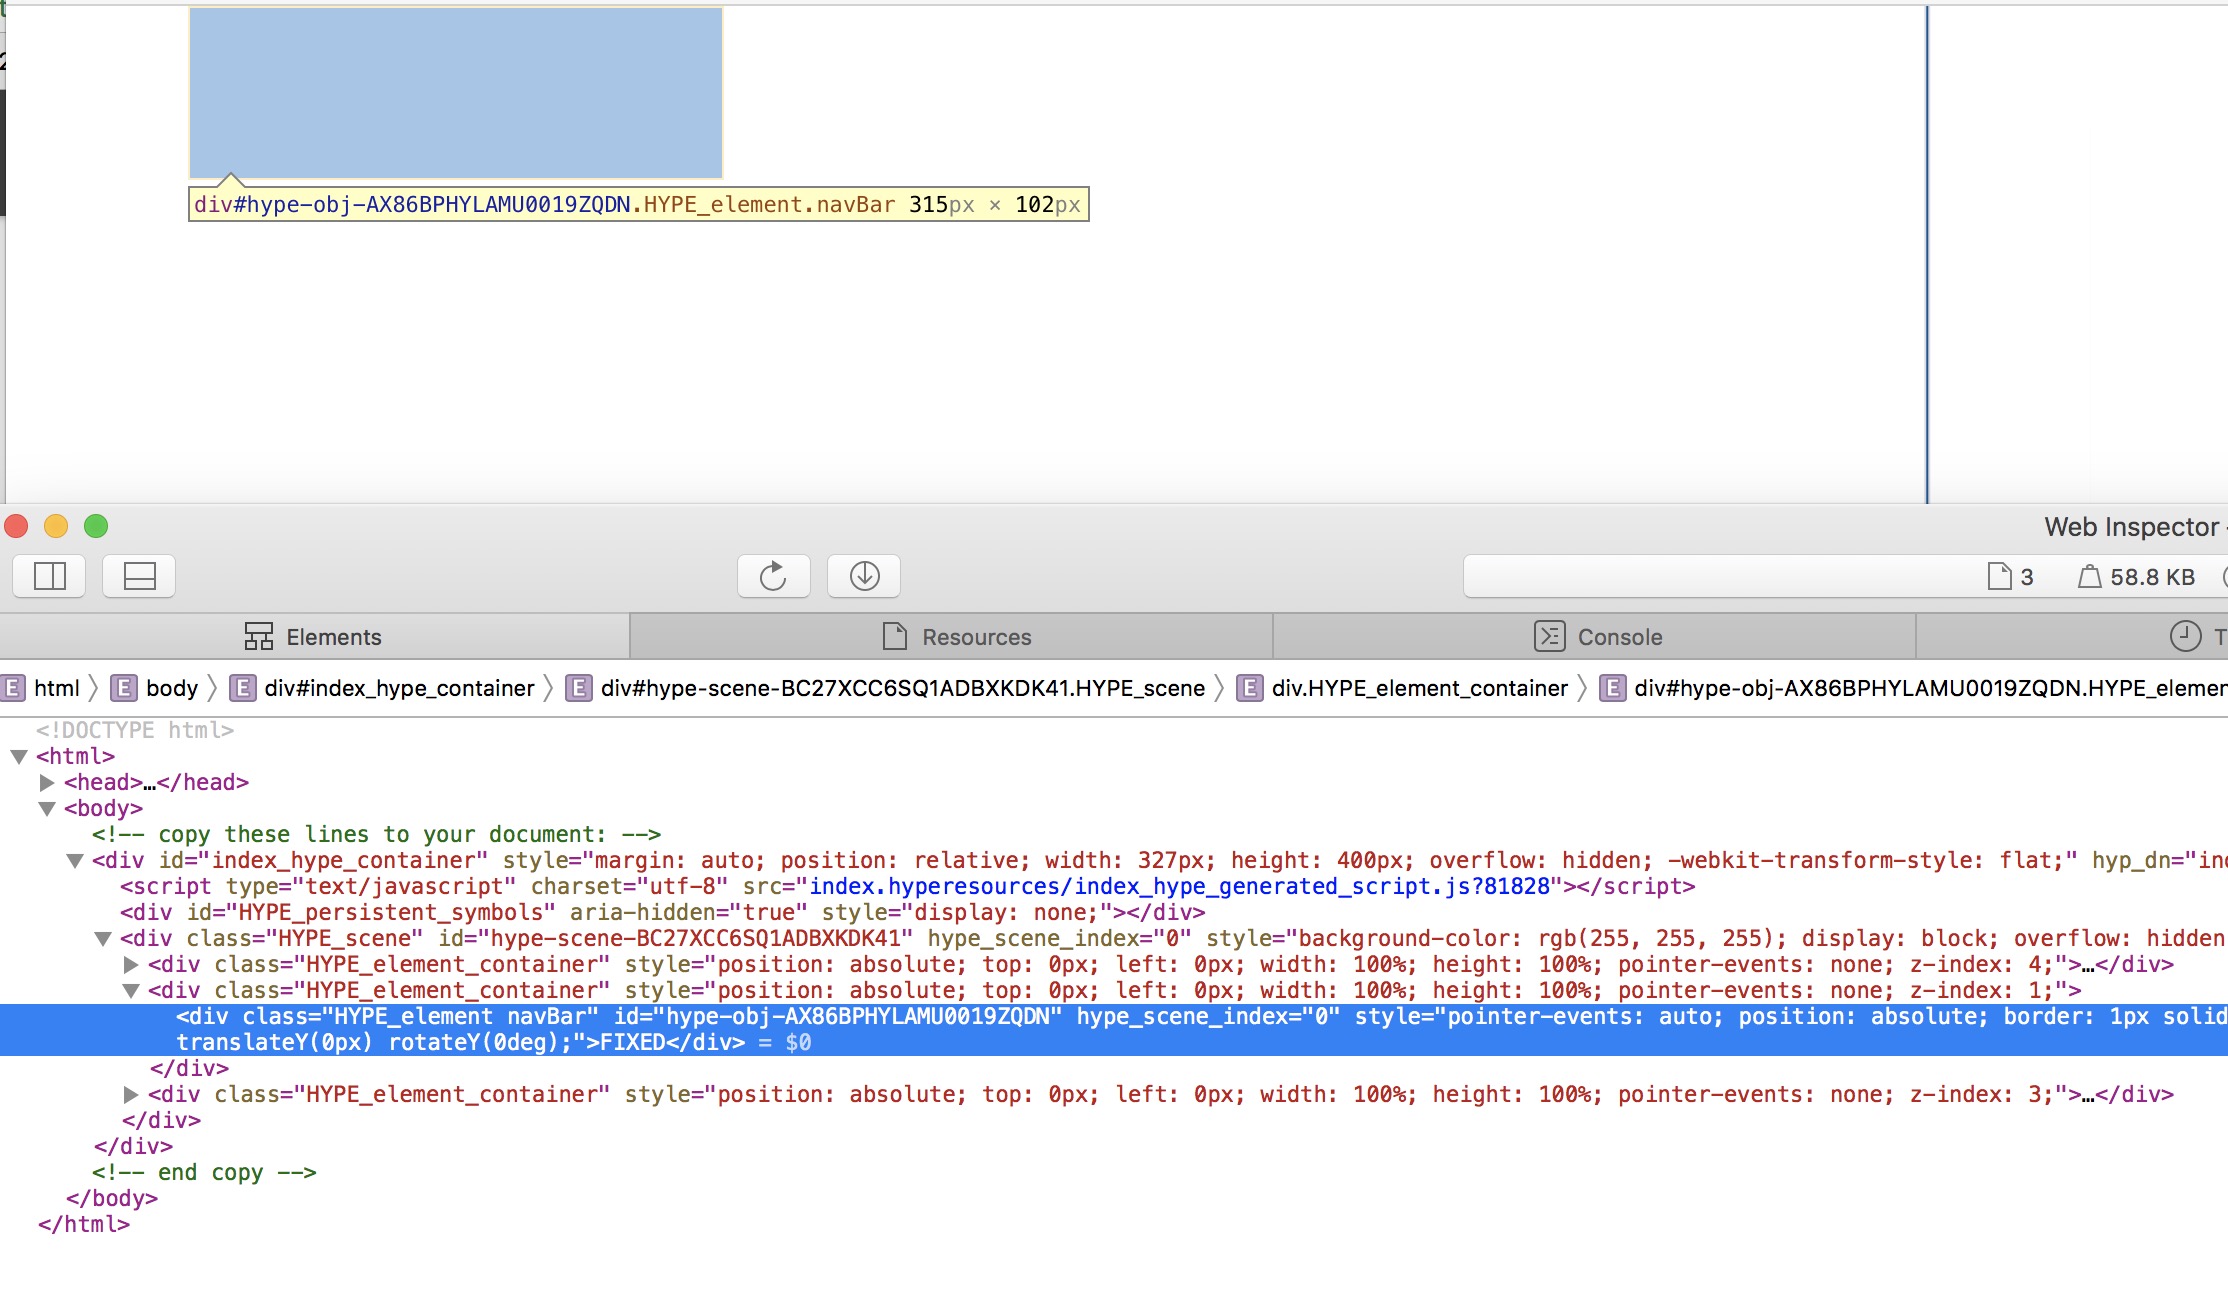The width and height of the screenshot is (2228, 1314).
Task: Collapse the html node triangle
Action: [19, 757]
